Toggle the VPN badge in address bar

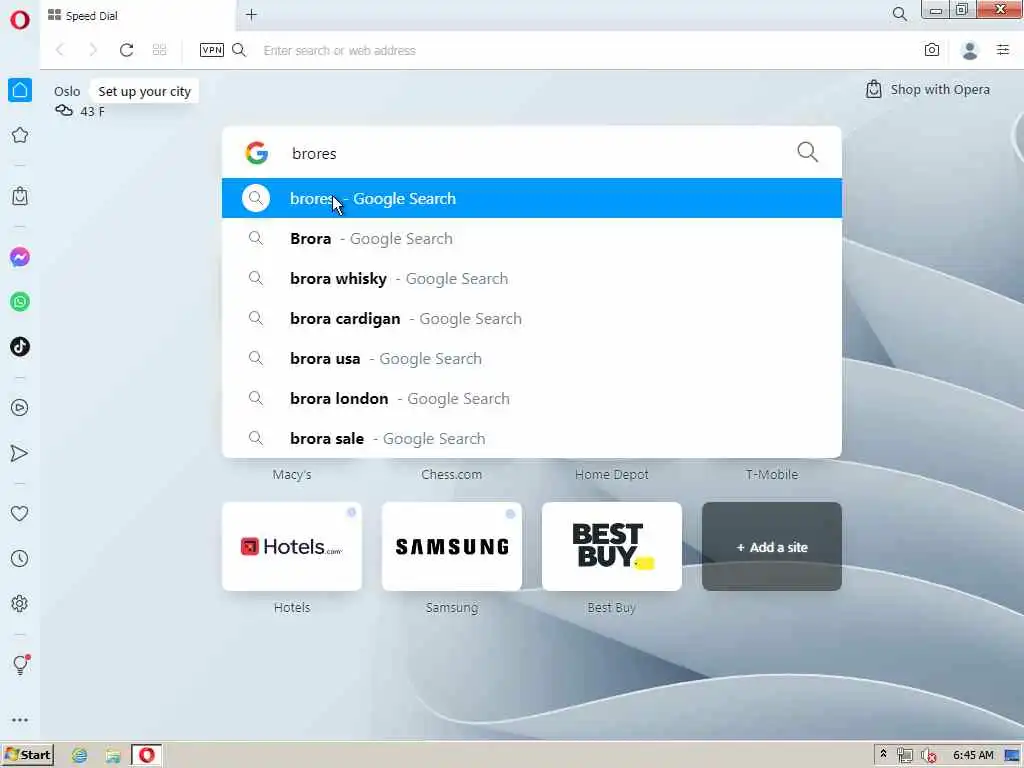click(x=212, y=50)
